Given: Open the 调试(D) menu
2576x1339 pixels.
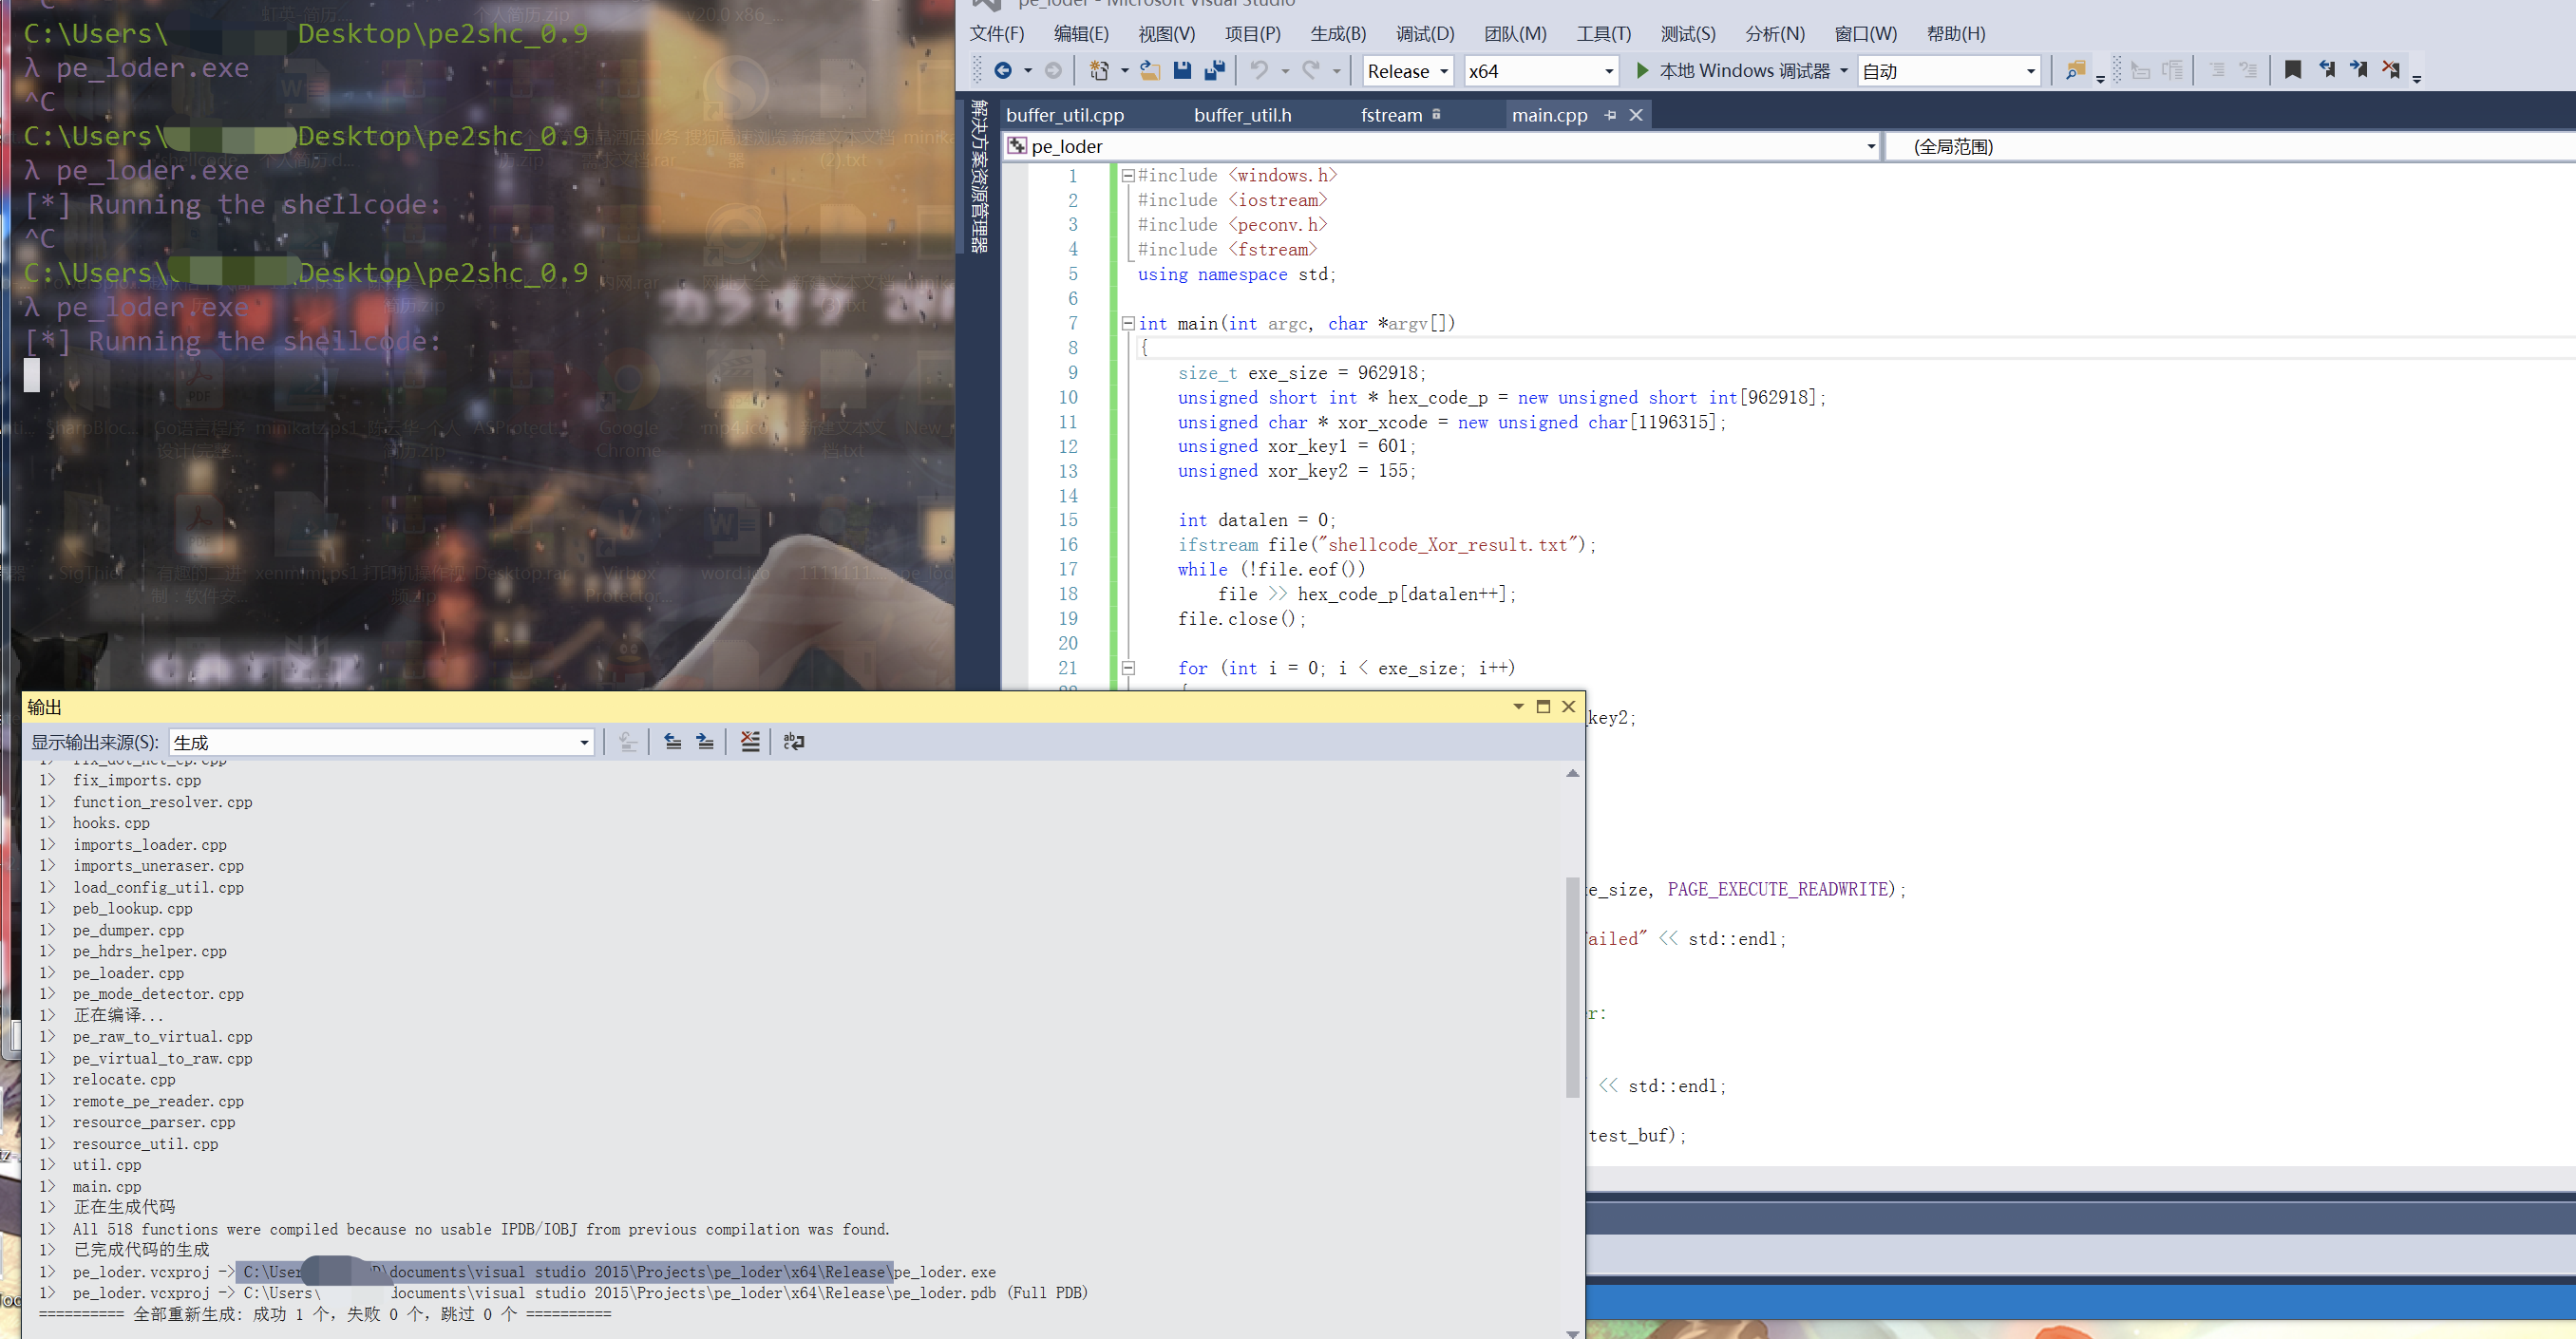Looking at the screenshot, I should point(1424,33).
